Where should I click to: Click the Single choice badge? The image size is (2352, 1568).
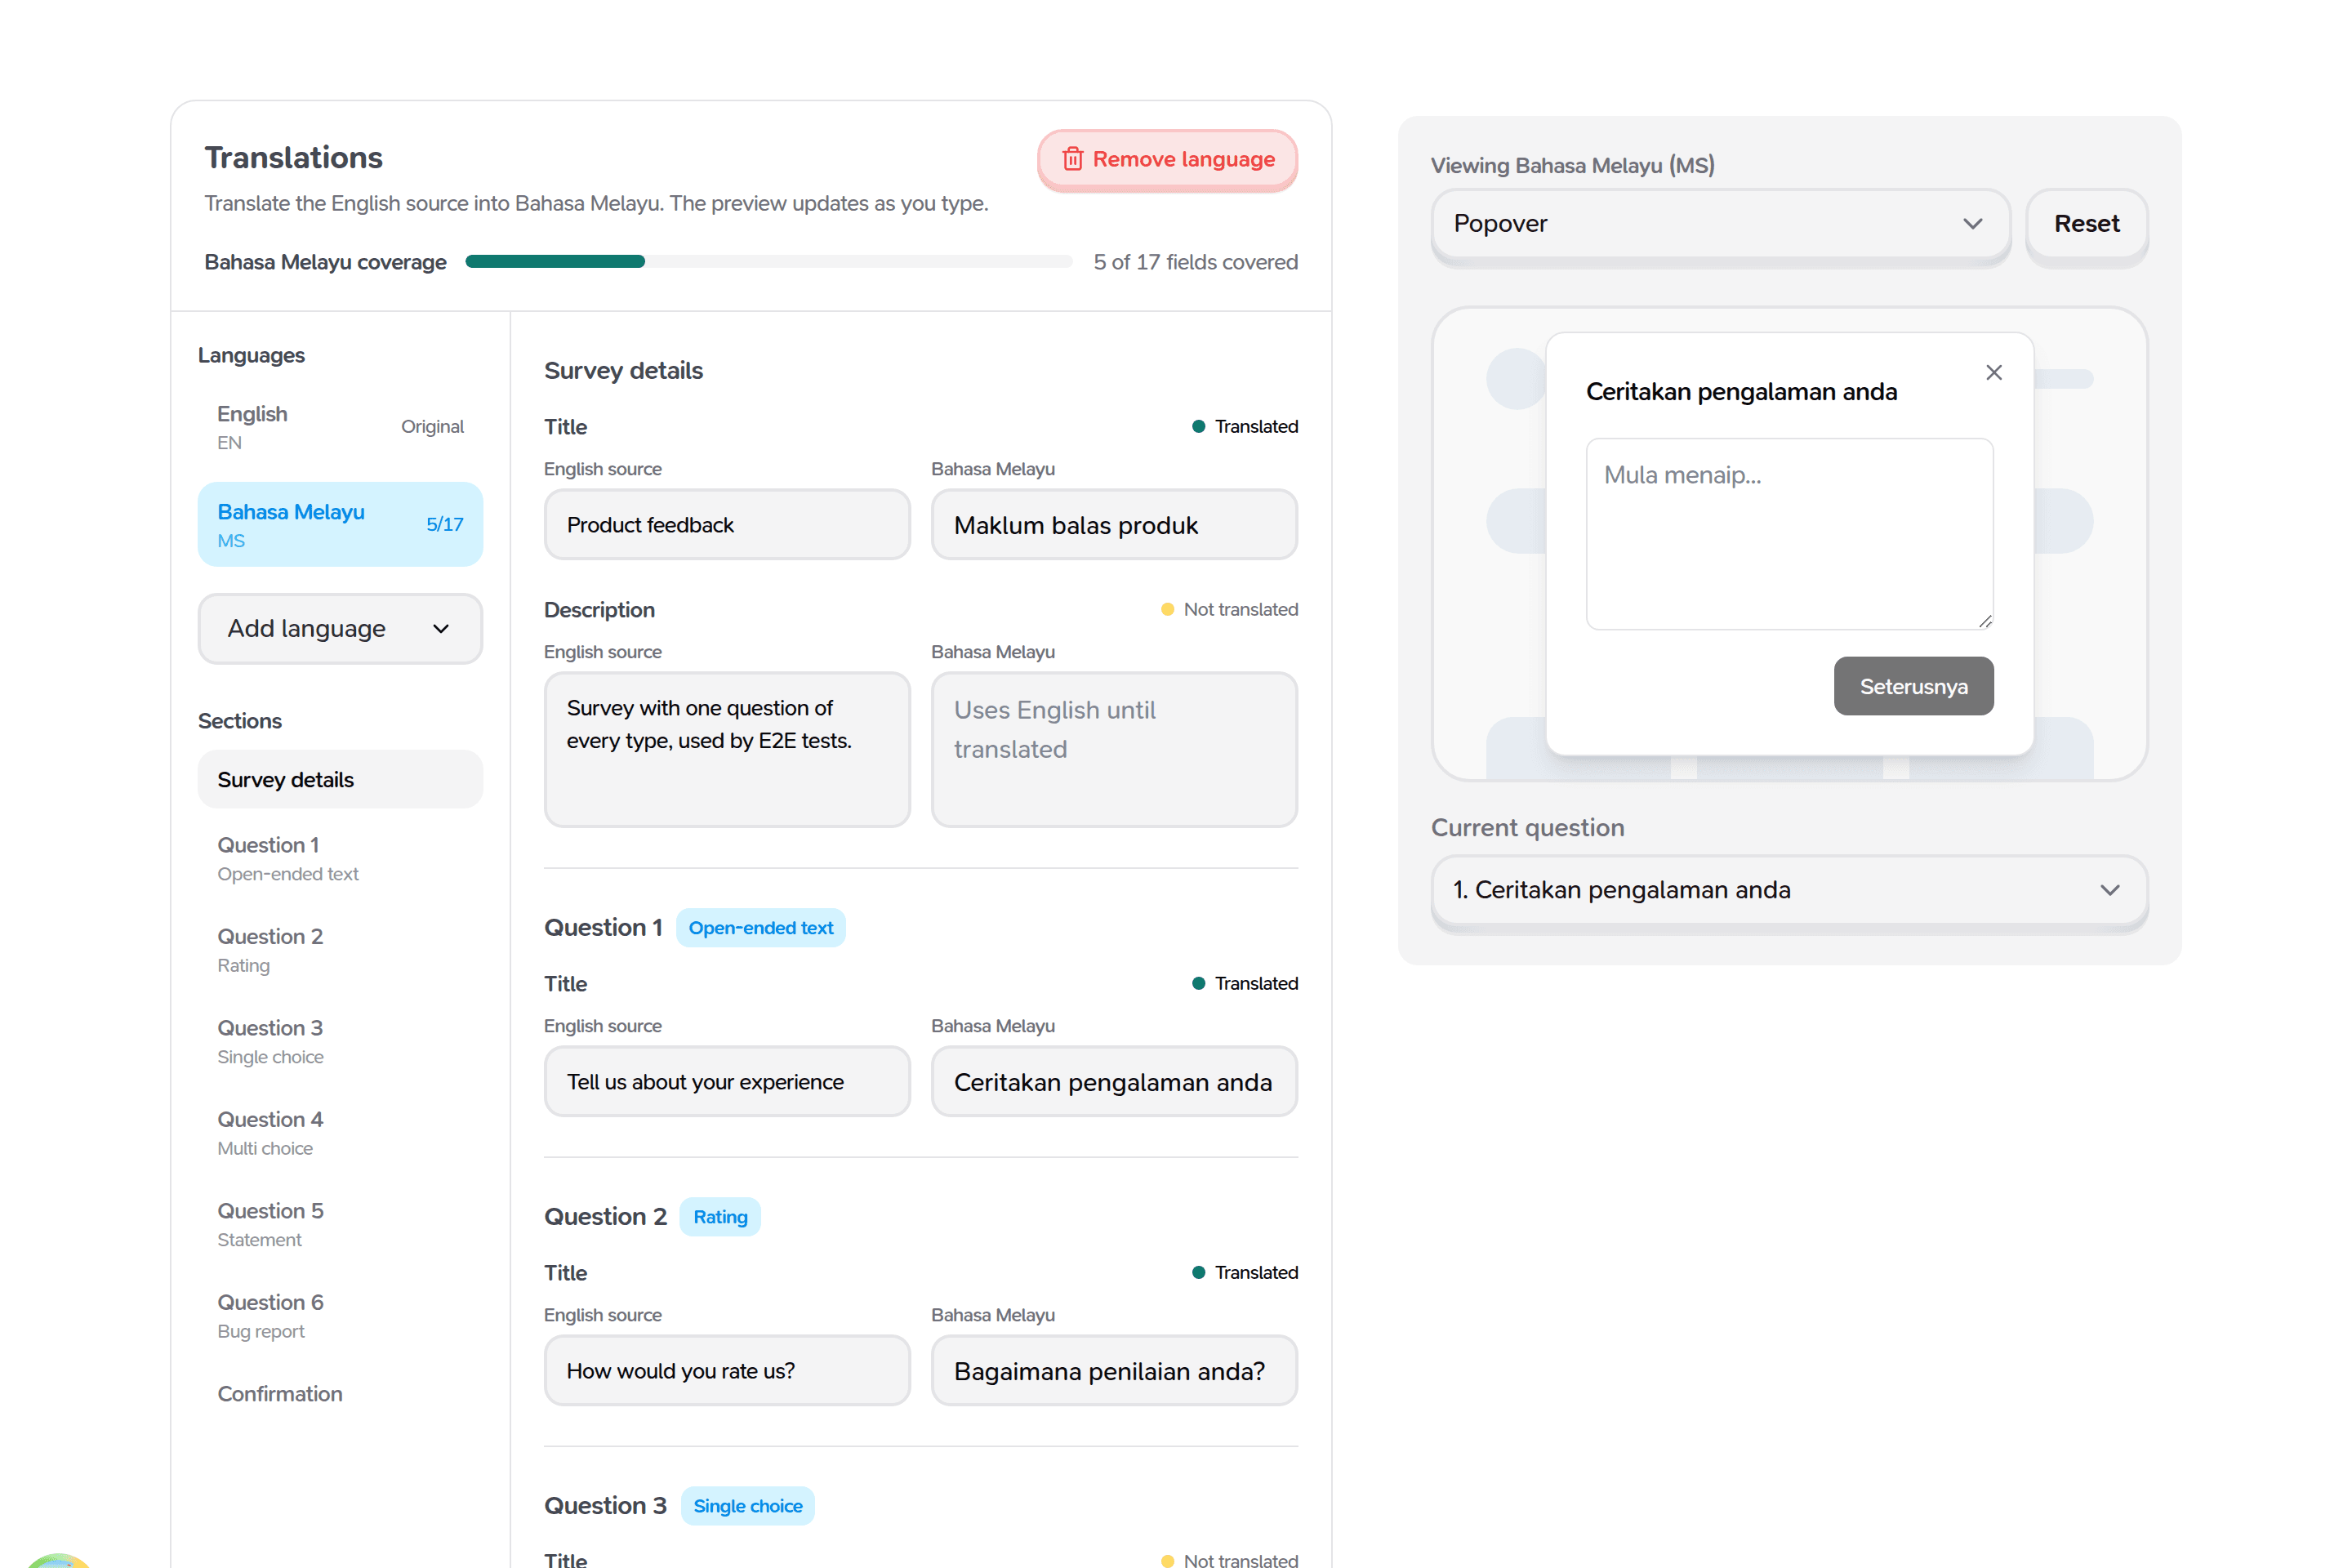748,1506
